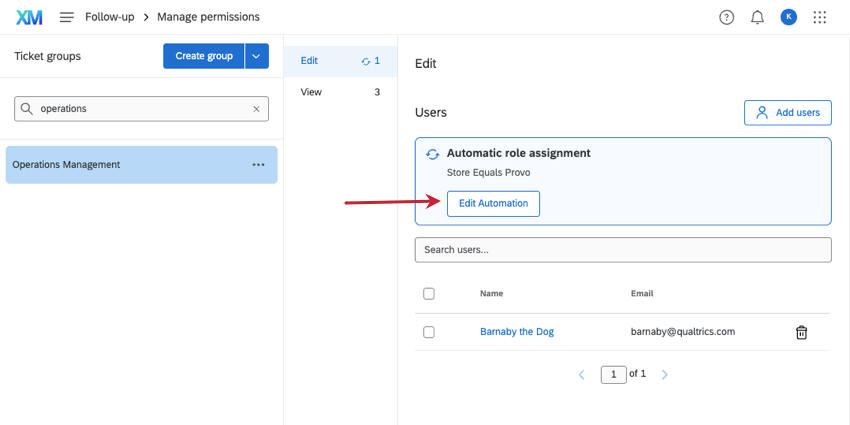Screen dimensions: 850x425
Task: Delete Barnaby the Dog with trash icon
Action: coord(801,332)
